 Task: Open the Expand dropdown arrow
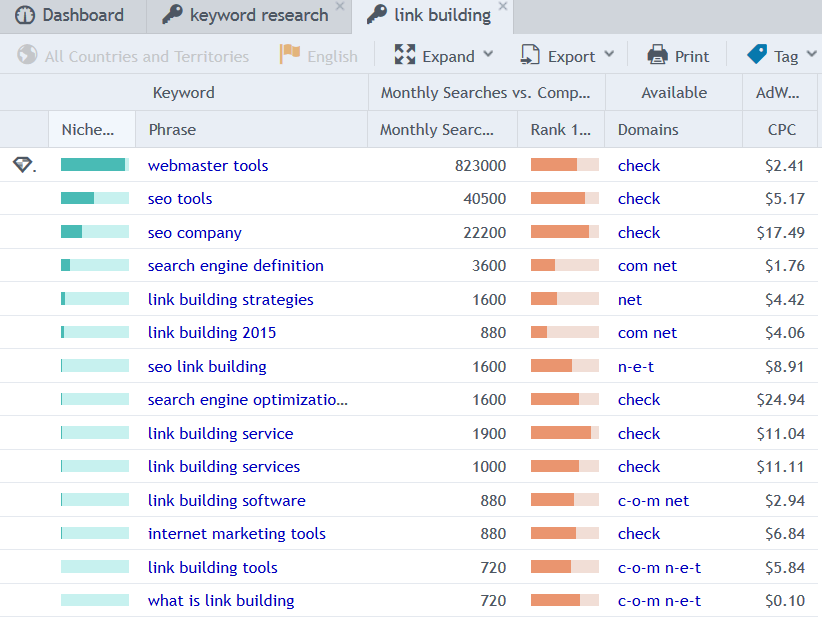488,54
